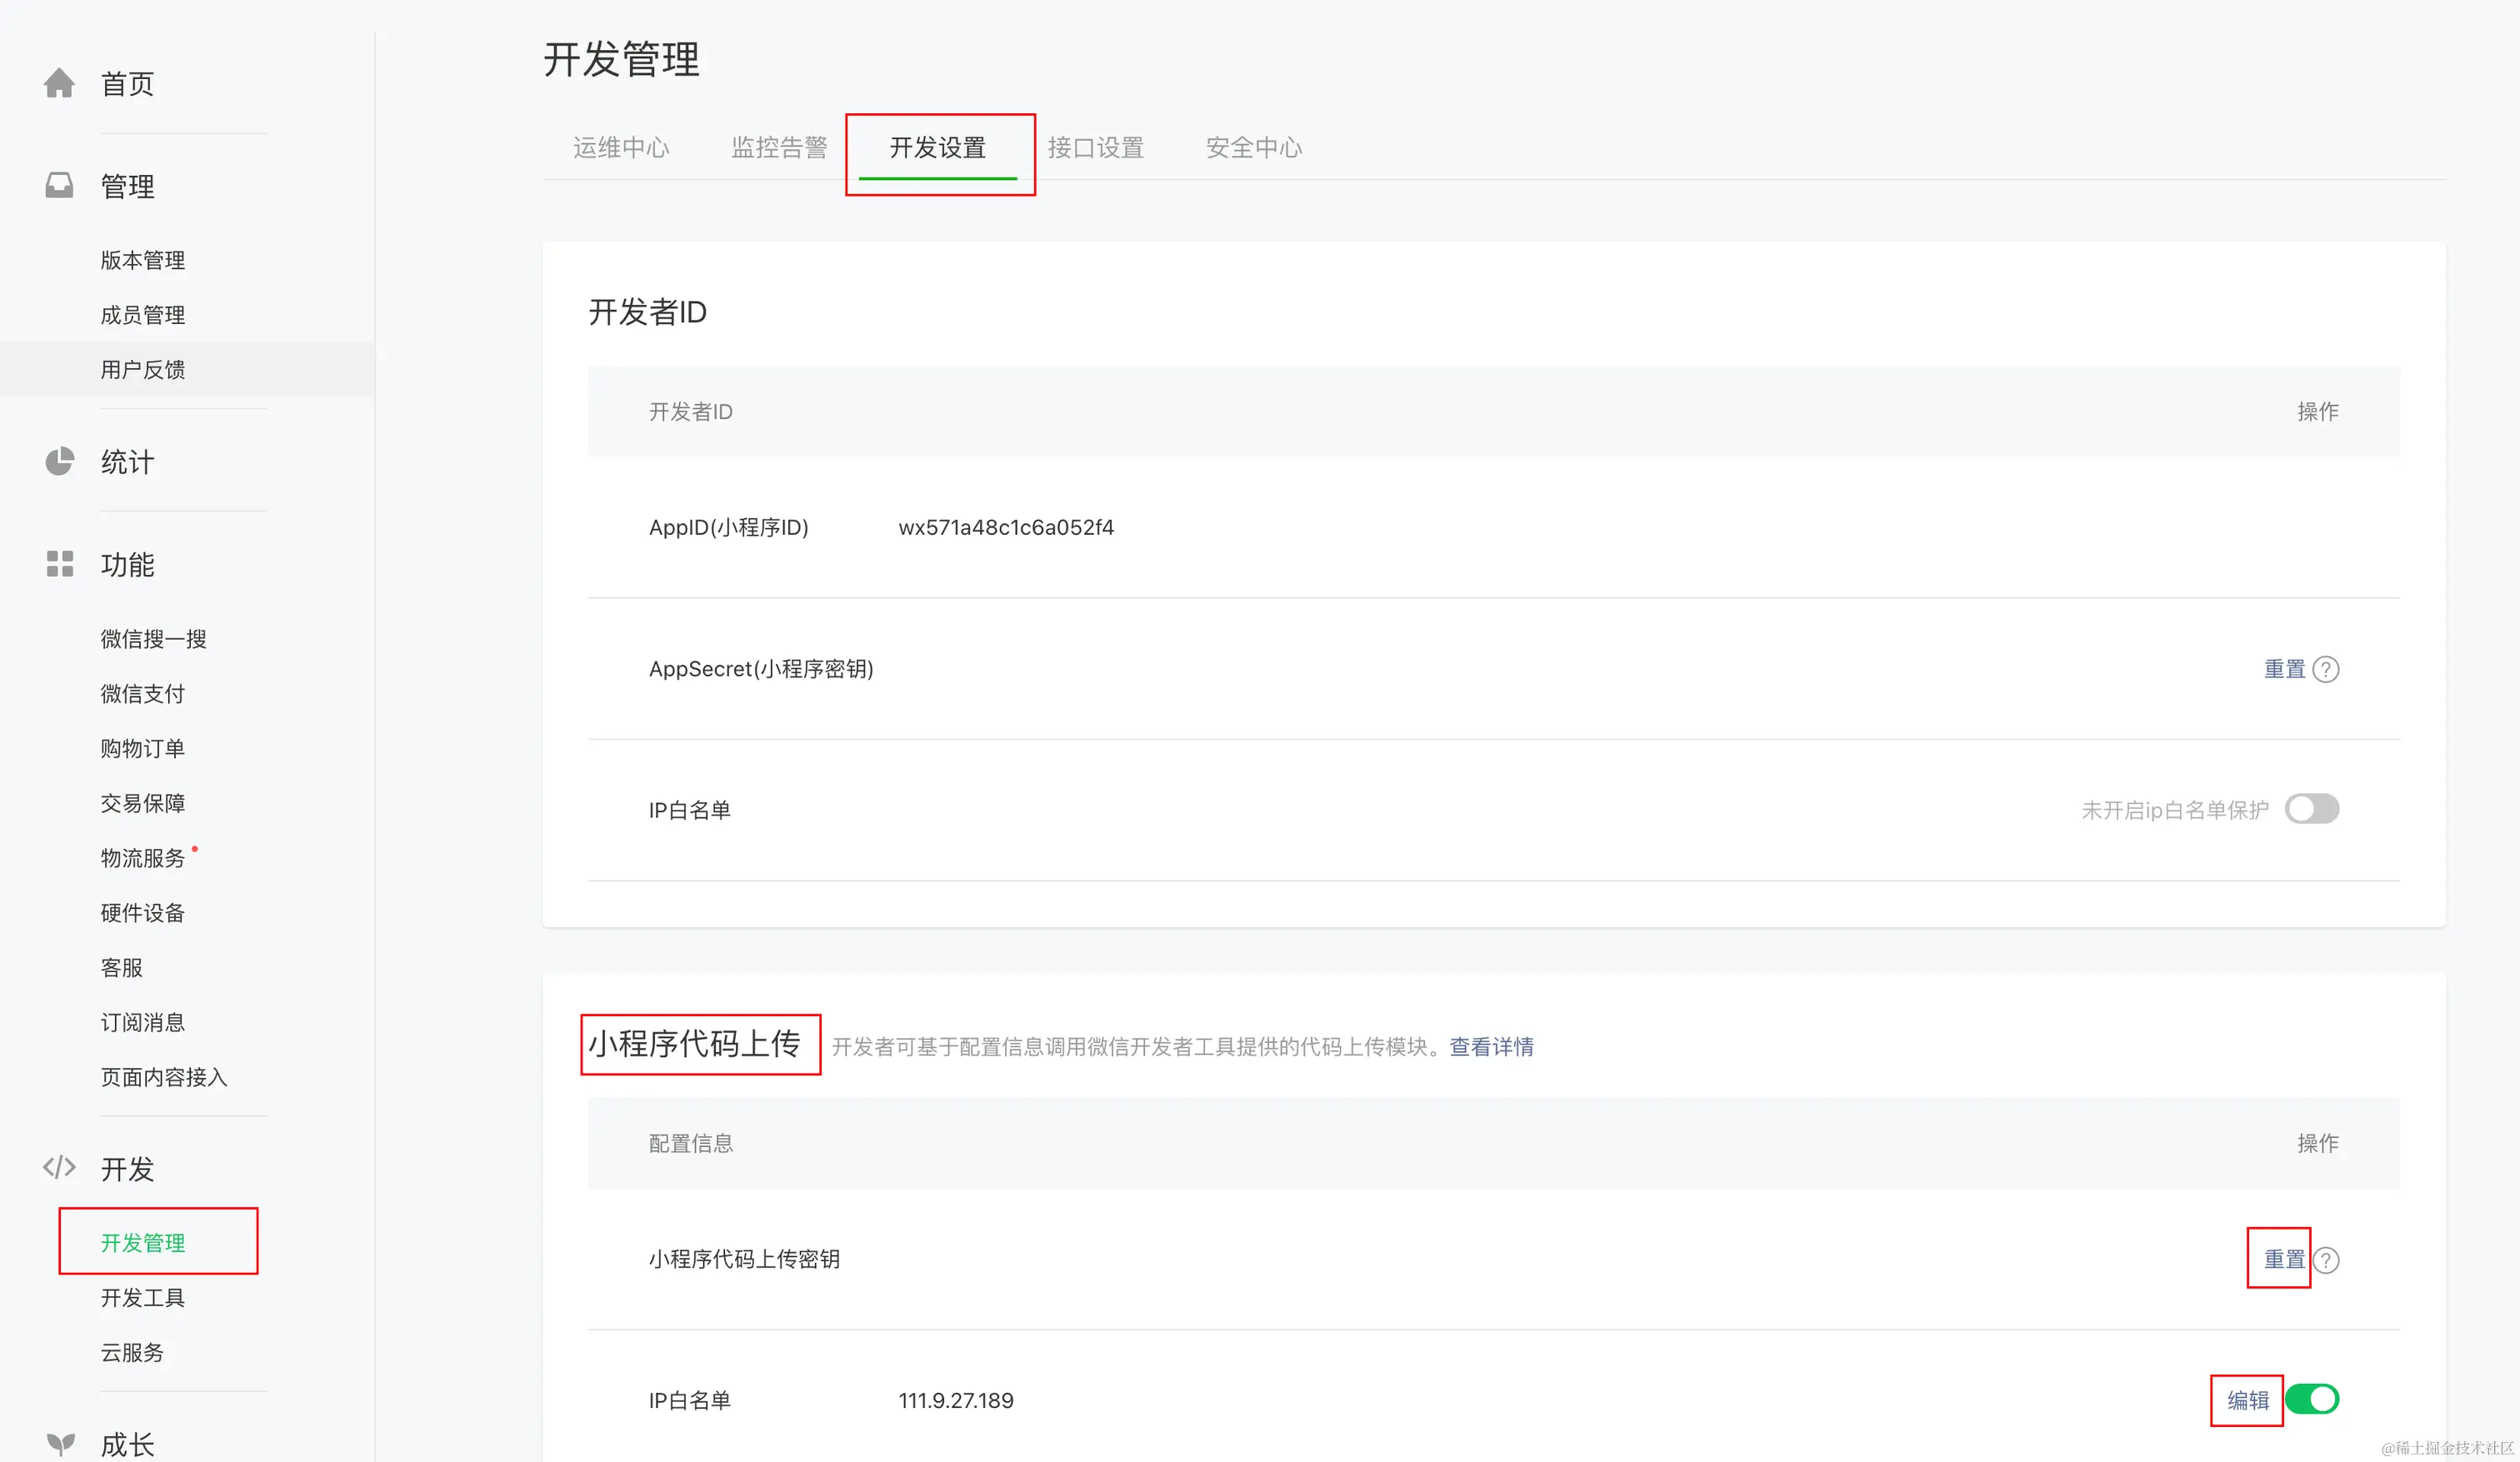Click the help question mark next to AppSecret 重置
Screen dimensions: 2520x1462
pos(2326,669)
